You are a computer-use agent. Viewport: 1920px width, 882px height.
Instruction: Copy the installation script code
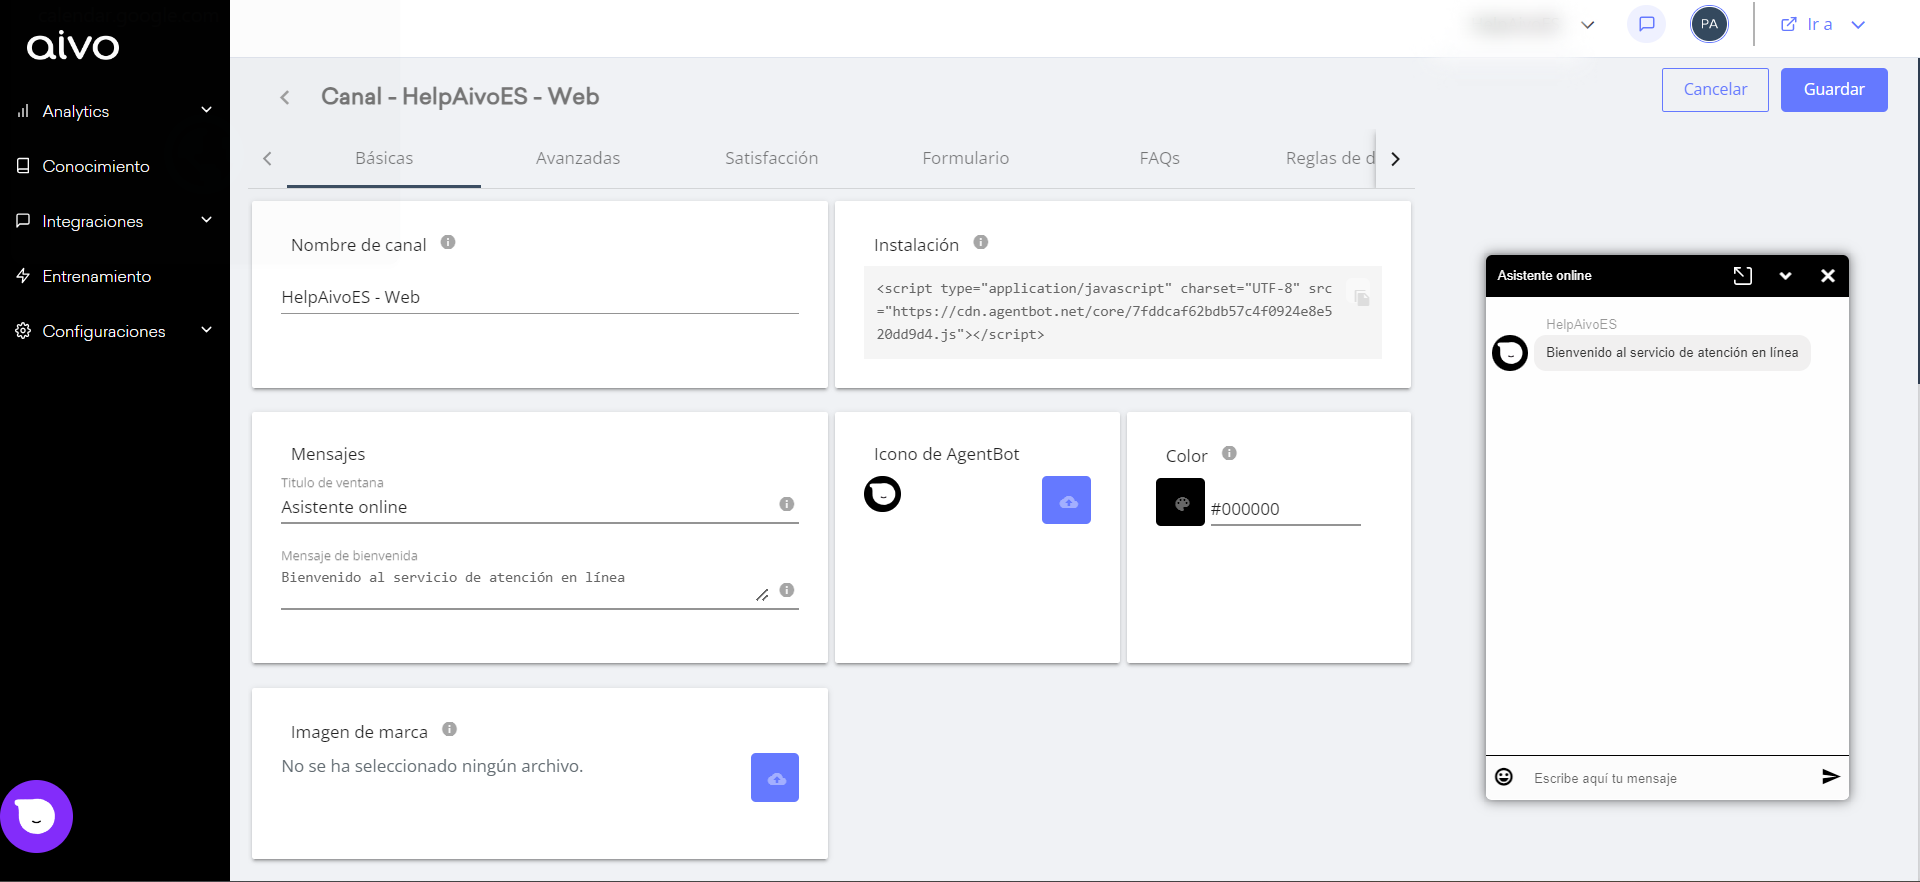(1361, 298)
